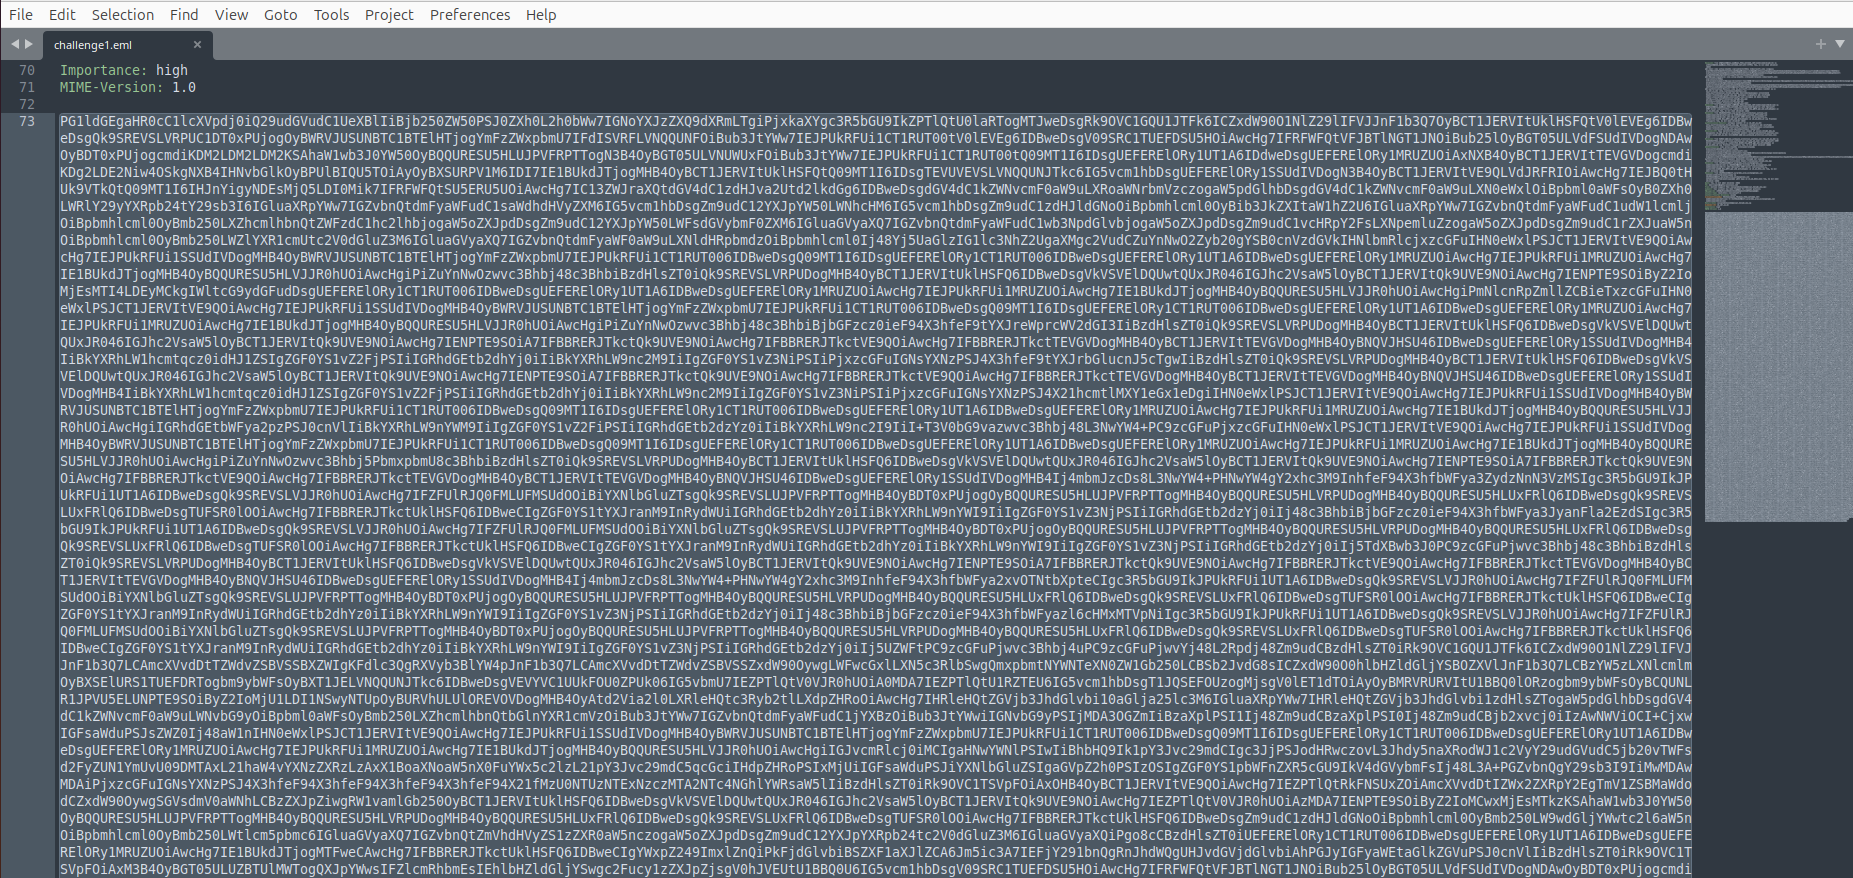
Task: Click the '1.0' version value
Action: click(184, 87)
